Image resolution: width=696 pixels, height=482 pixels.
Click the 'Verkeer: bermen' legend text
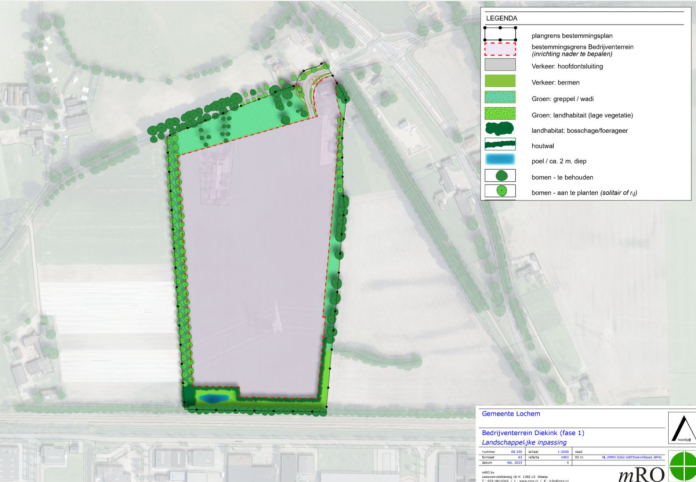(x=555, y=83)
